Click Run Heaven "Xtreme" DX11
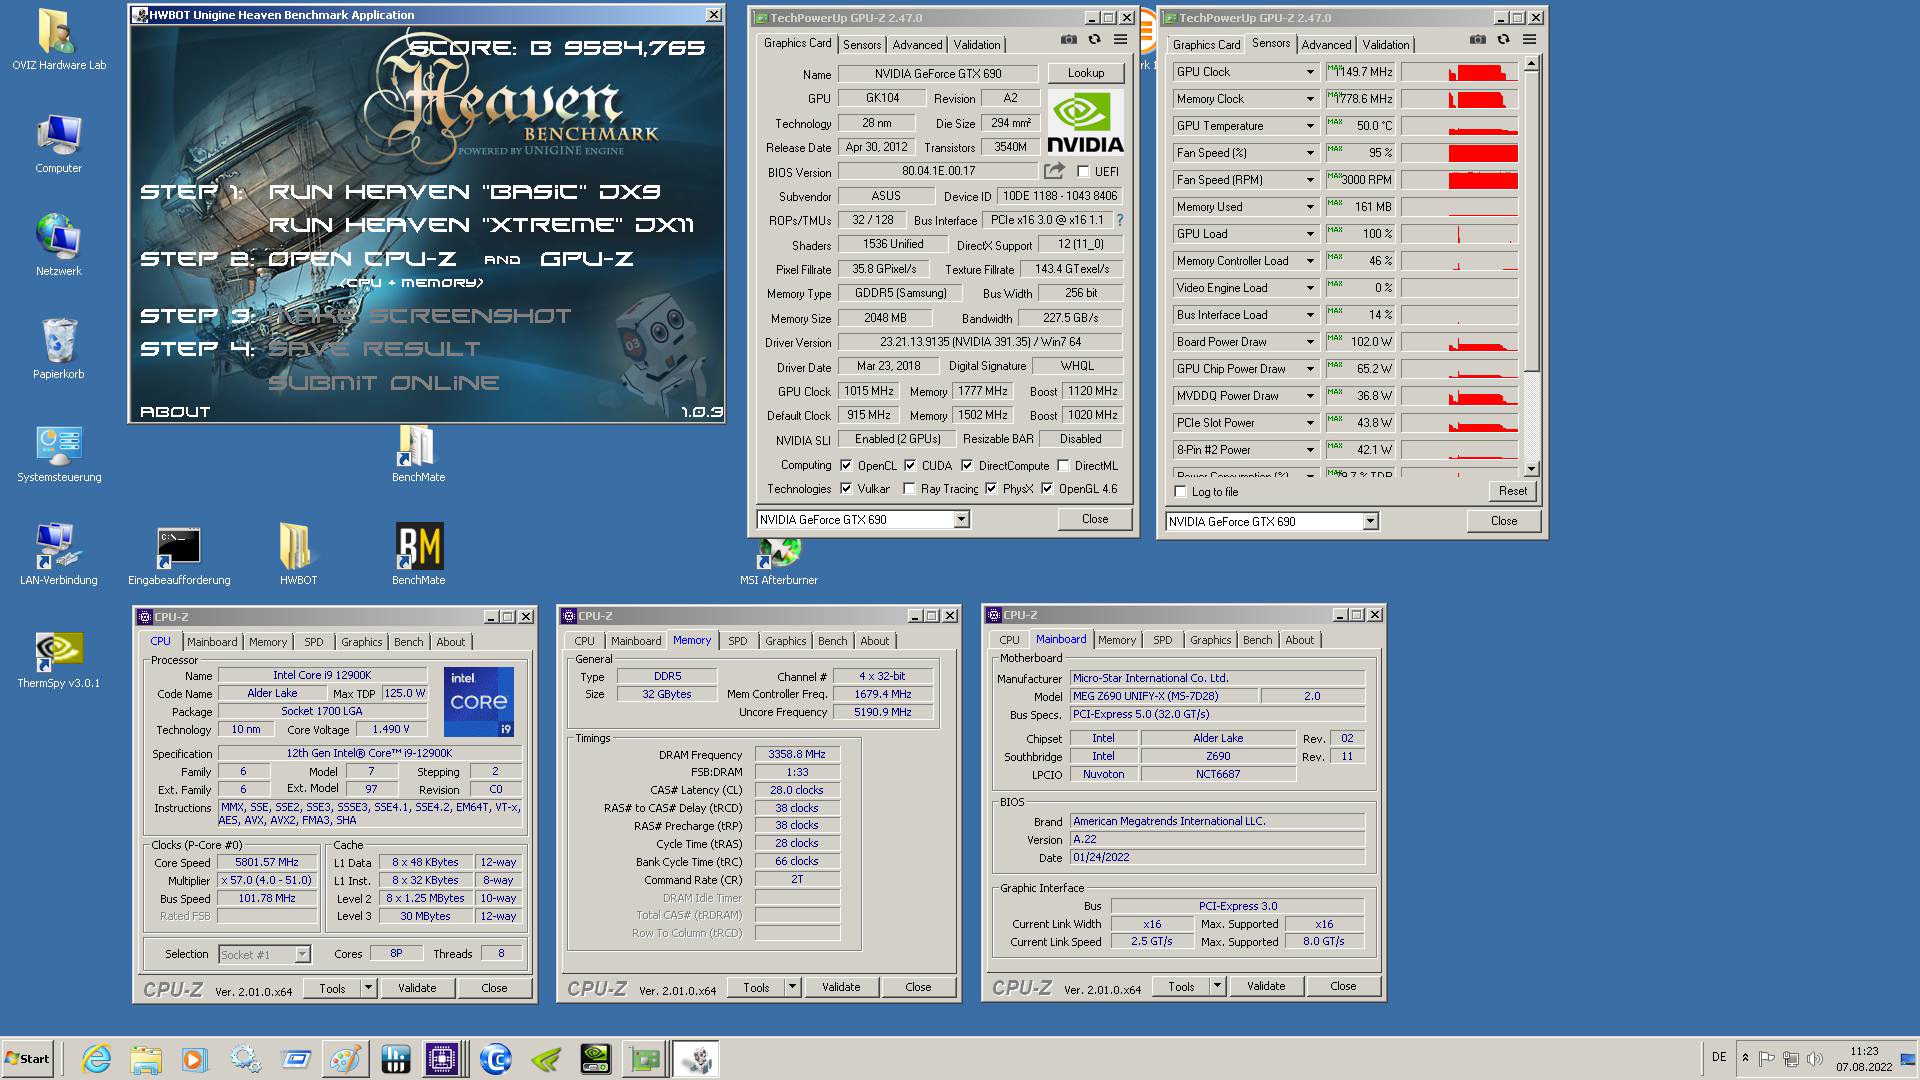Screen dimensions: 1920x1080 (x=481, y=225)
